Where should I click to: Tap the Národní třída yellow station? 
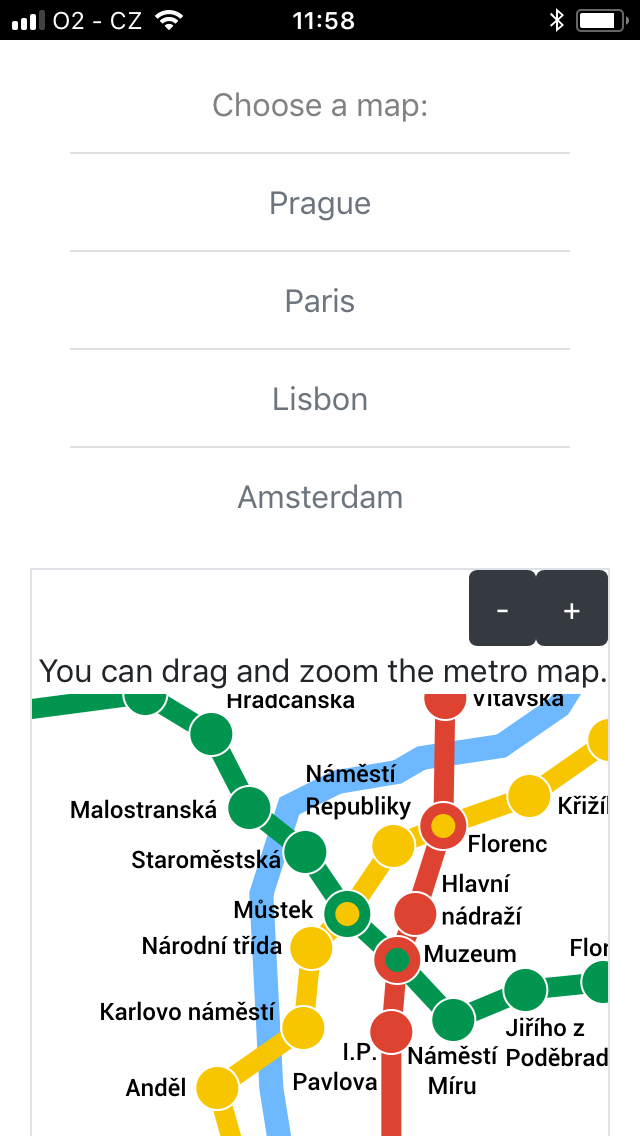point(311,946)
